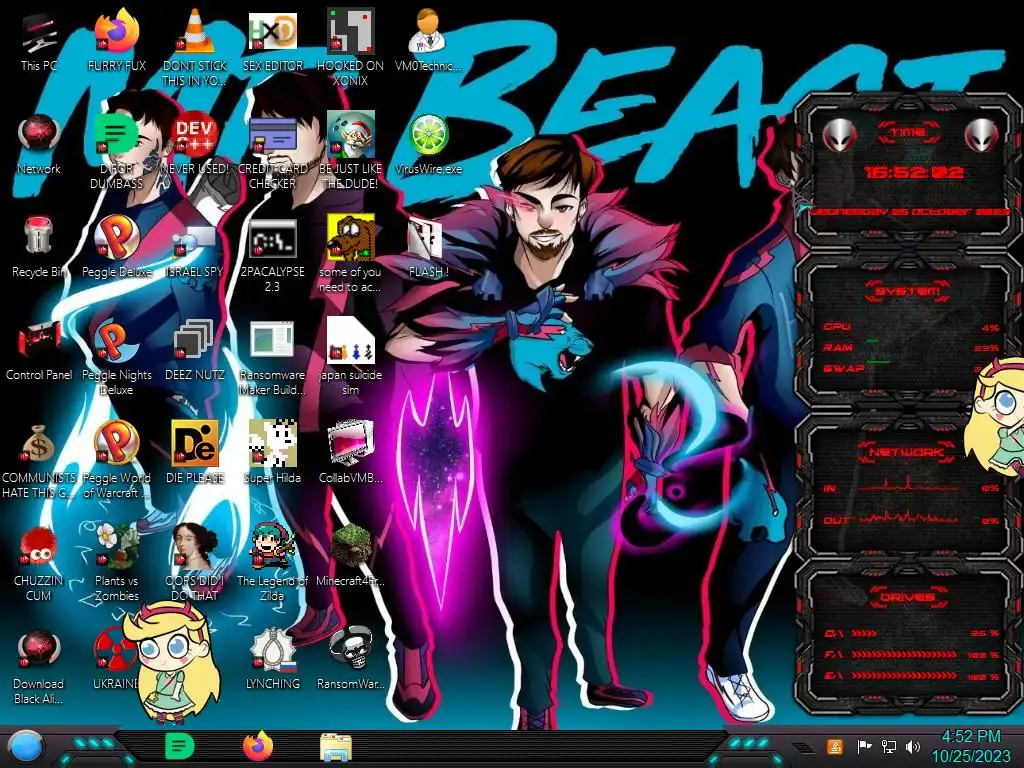Click the F:\ drive usage bar
The width and height of the screenshot is (1024, 768).
click(912, 654)
